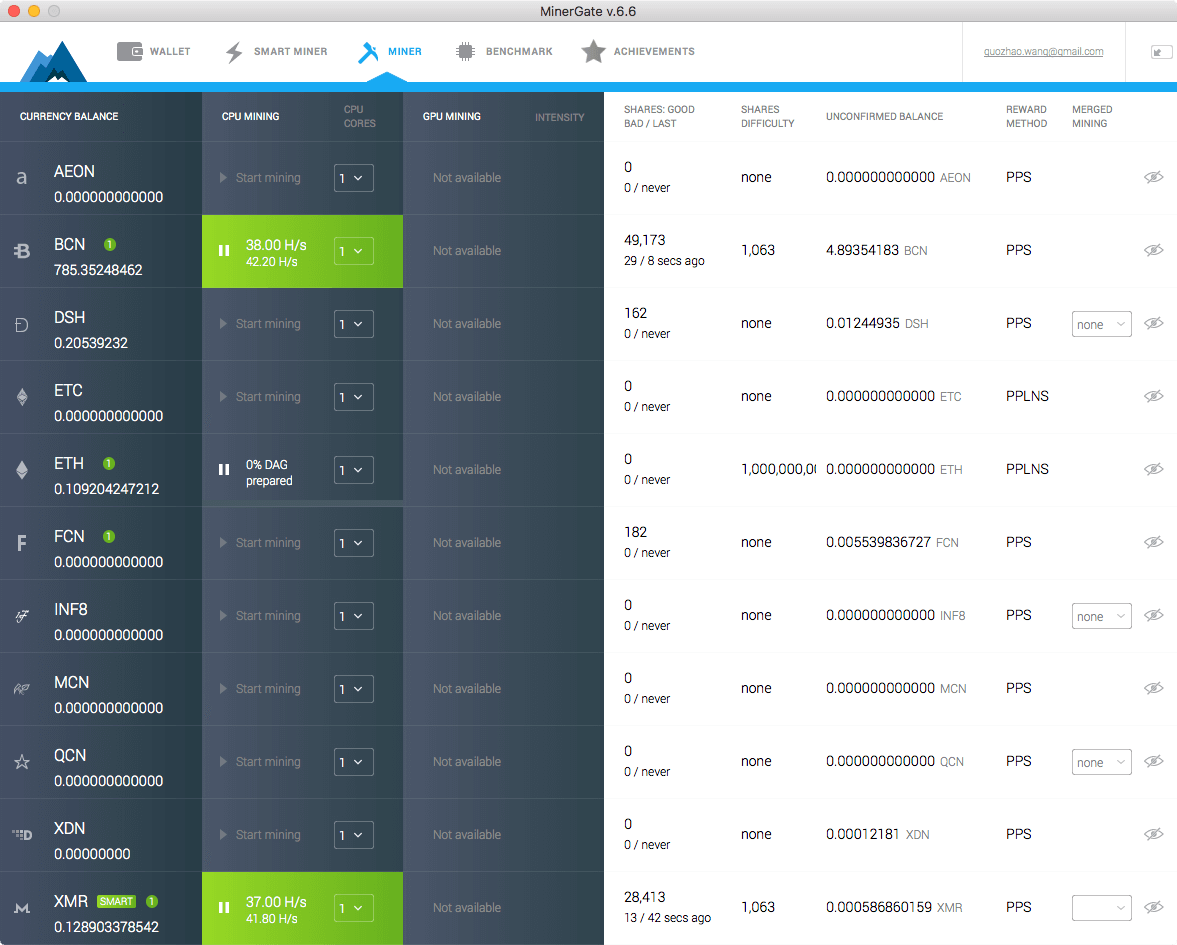Expand the merged mining selector for XMR
This screenshot has width=1177, height=945.
1101,908
